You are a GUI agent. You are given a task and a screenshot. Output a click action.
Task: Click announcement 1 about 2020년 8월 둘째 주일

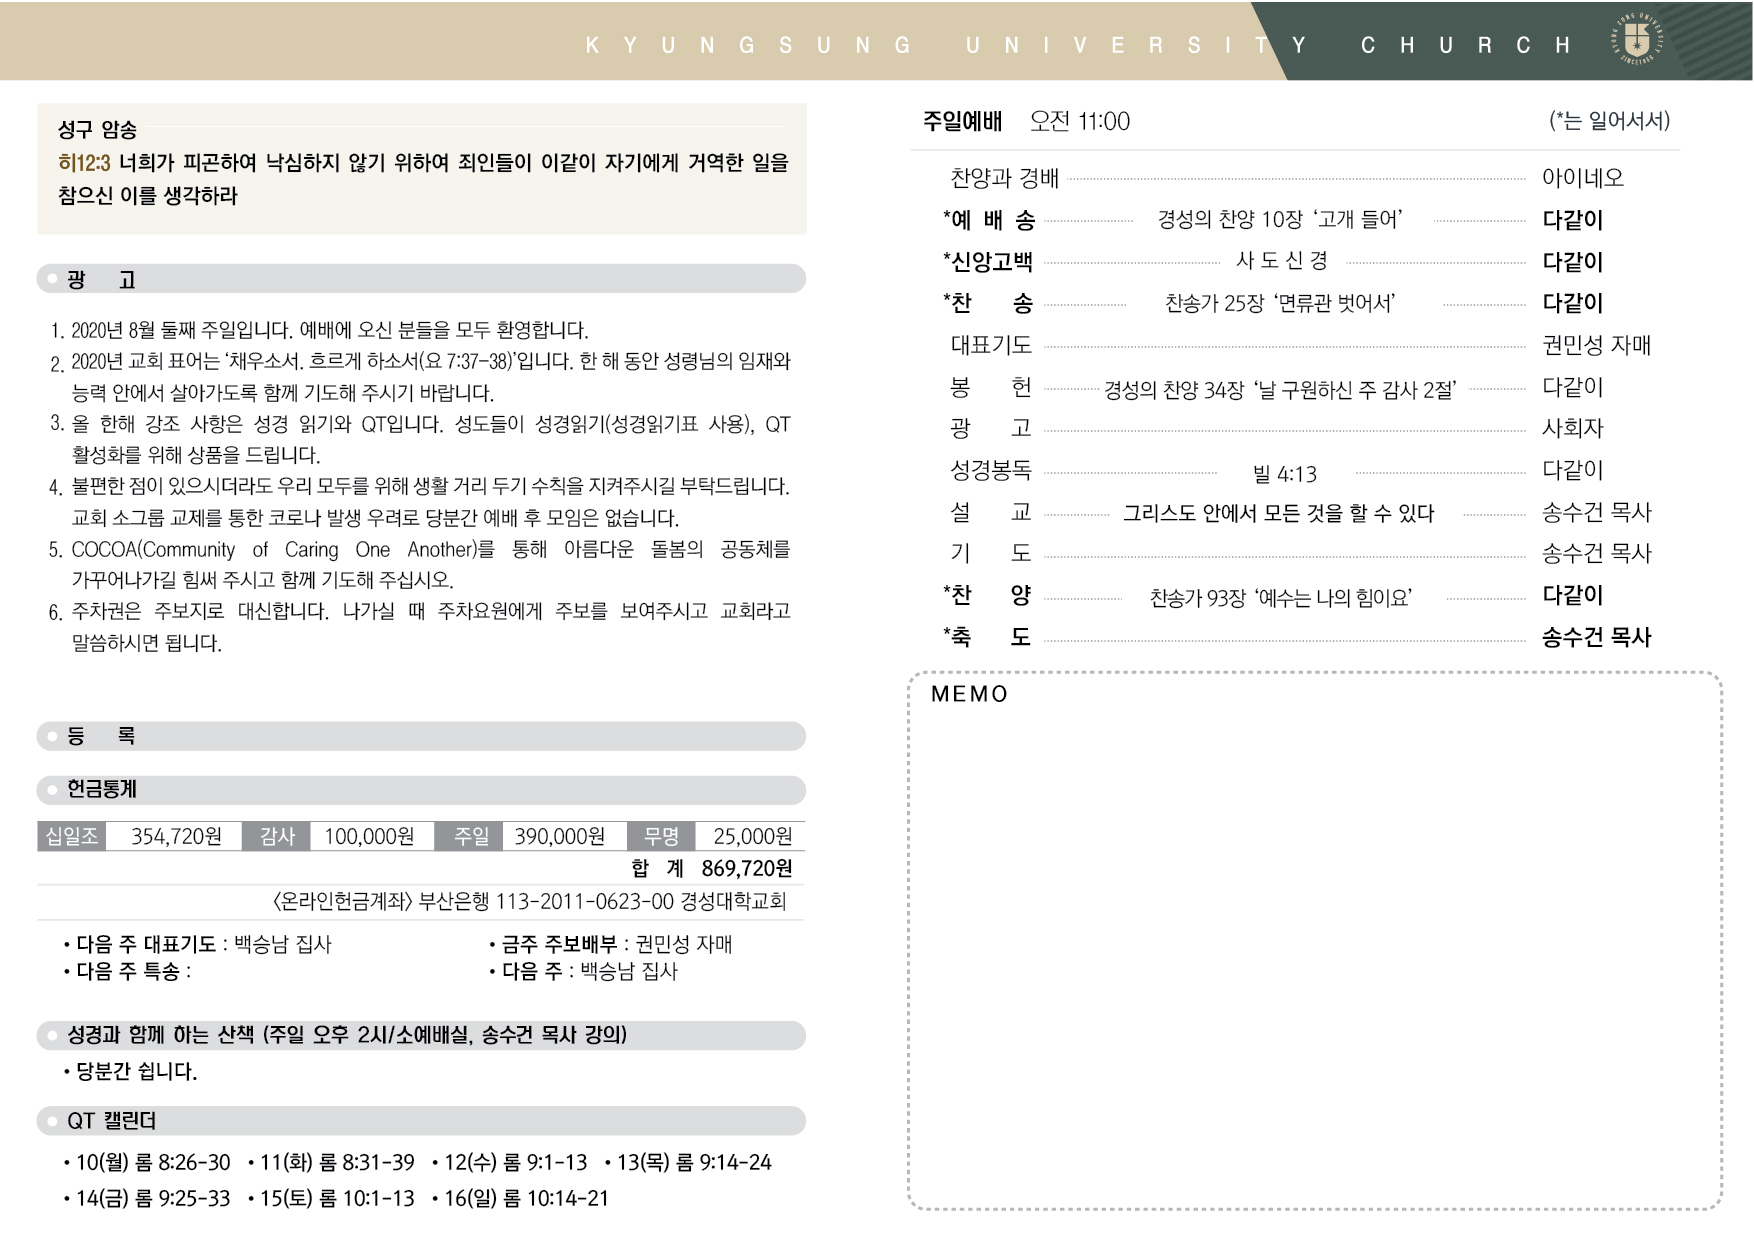point(319,330)
